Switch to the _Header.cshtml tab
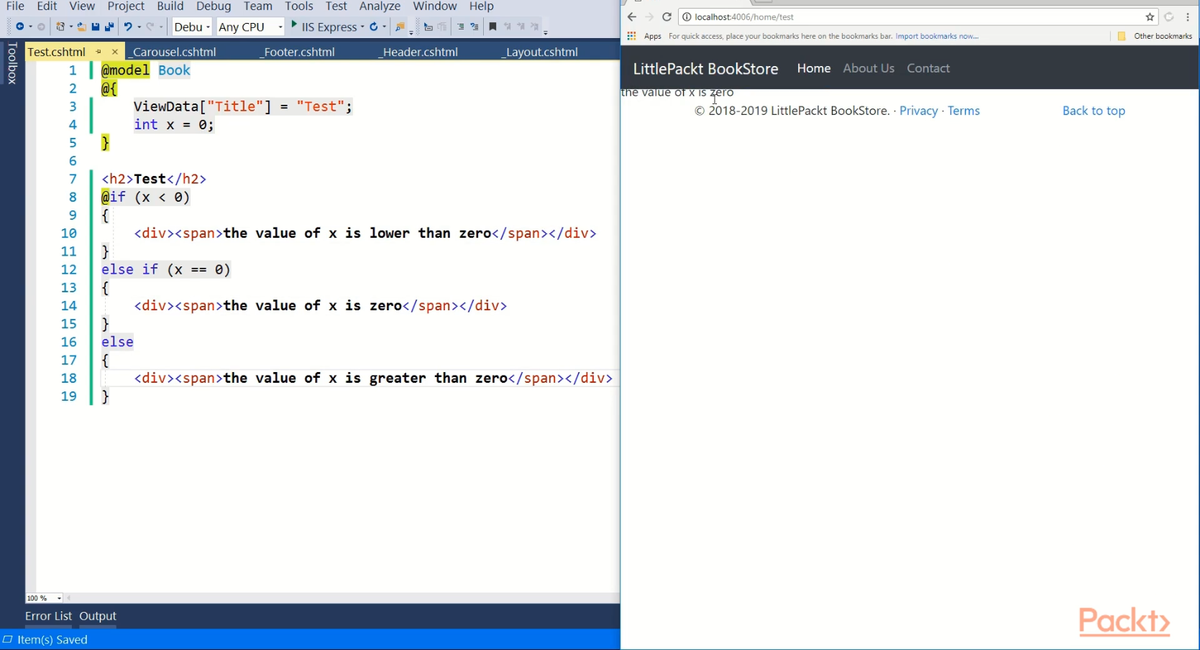The height and width of the screenshot is (650, 1200). point(419,52)
